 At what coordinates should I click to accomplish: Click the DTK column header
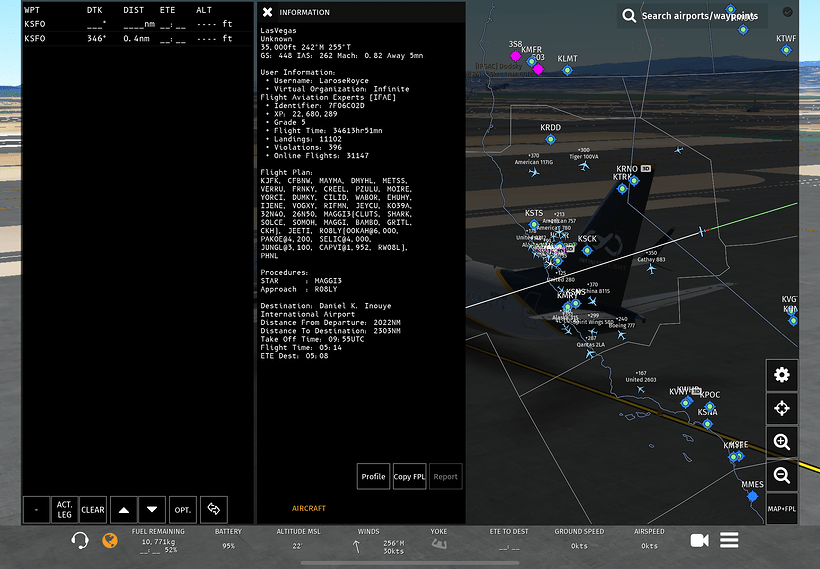tap(95, 10)
